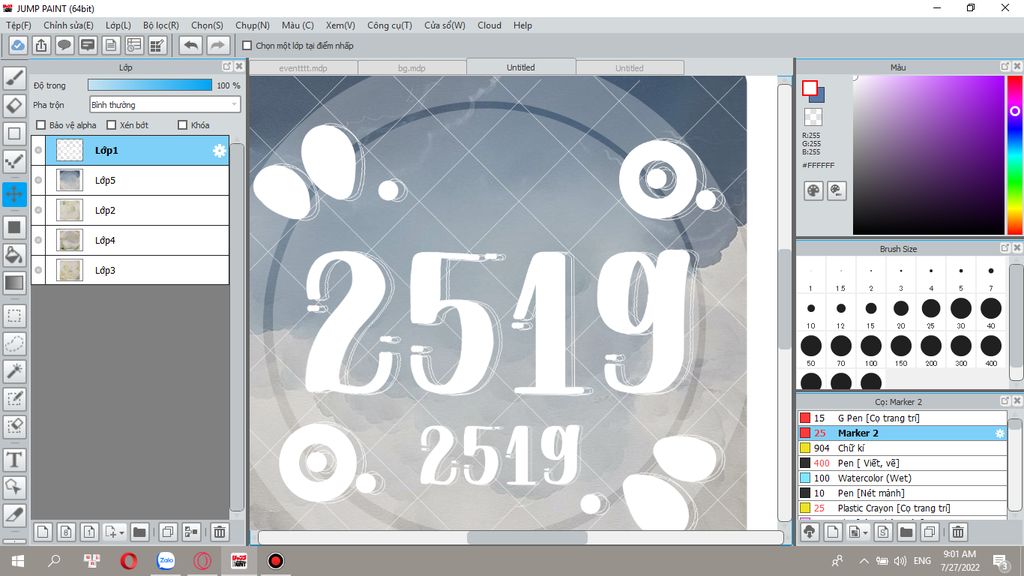Image resolution: width=1024 pixels, height=576 pixels.
Task: Add new raster layer in Lớp panel
Action: [42, 532]
